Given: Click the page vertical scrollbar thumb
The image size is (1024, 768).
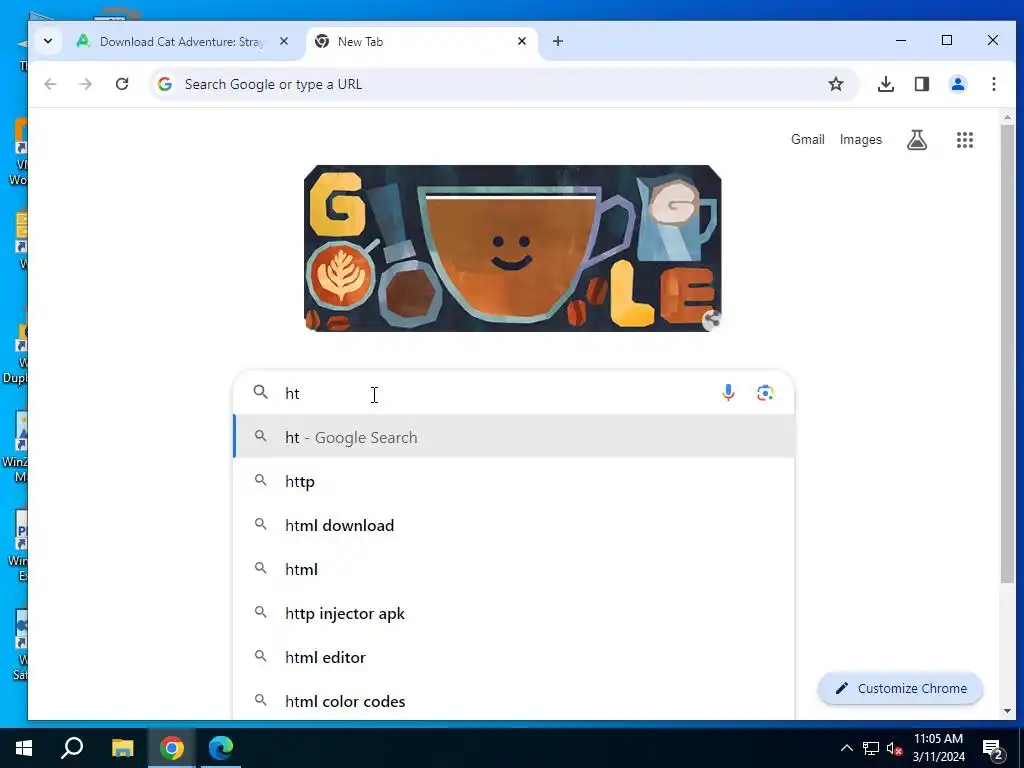Looking at the screenshot, I should (x=1007, y=353).
